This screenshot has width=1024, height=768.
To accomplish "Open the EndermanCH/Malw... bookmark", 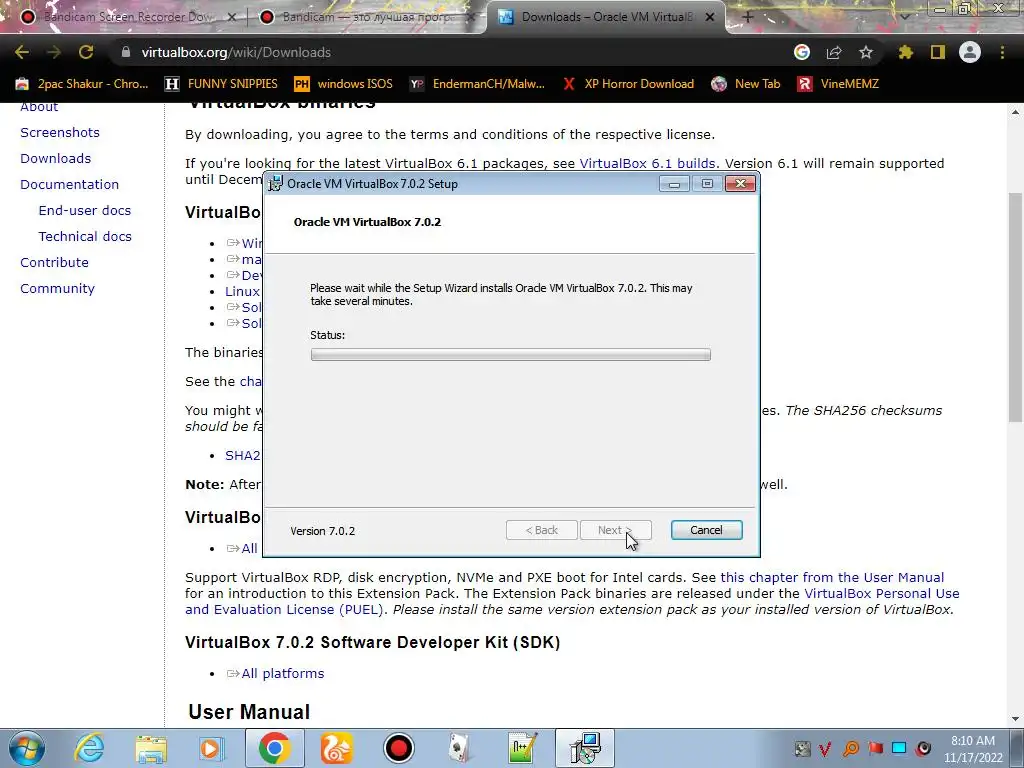I will coord(477,84).
